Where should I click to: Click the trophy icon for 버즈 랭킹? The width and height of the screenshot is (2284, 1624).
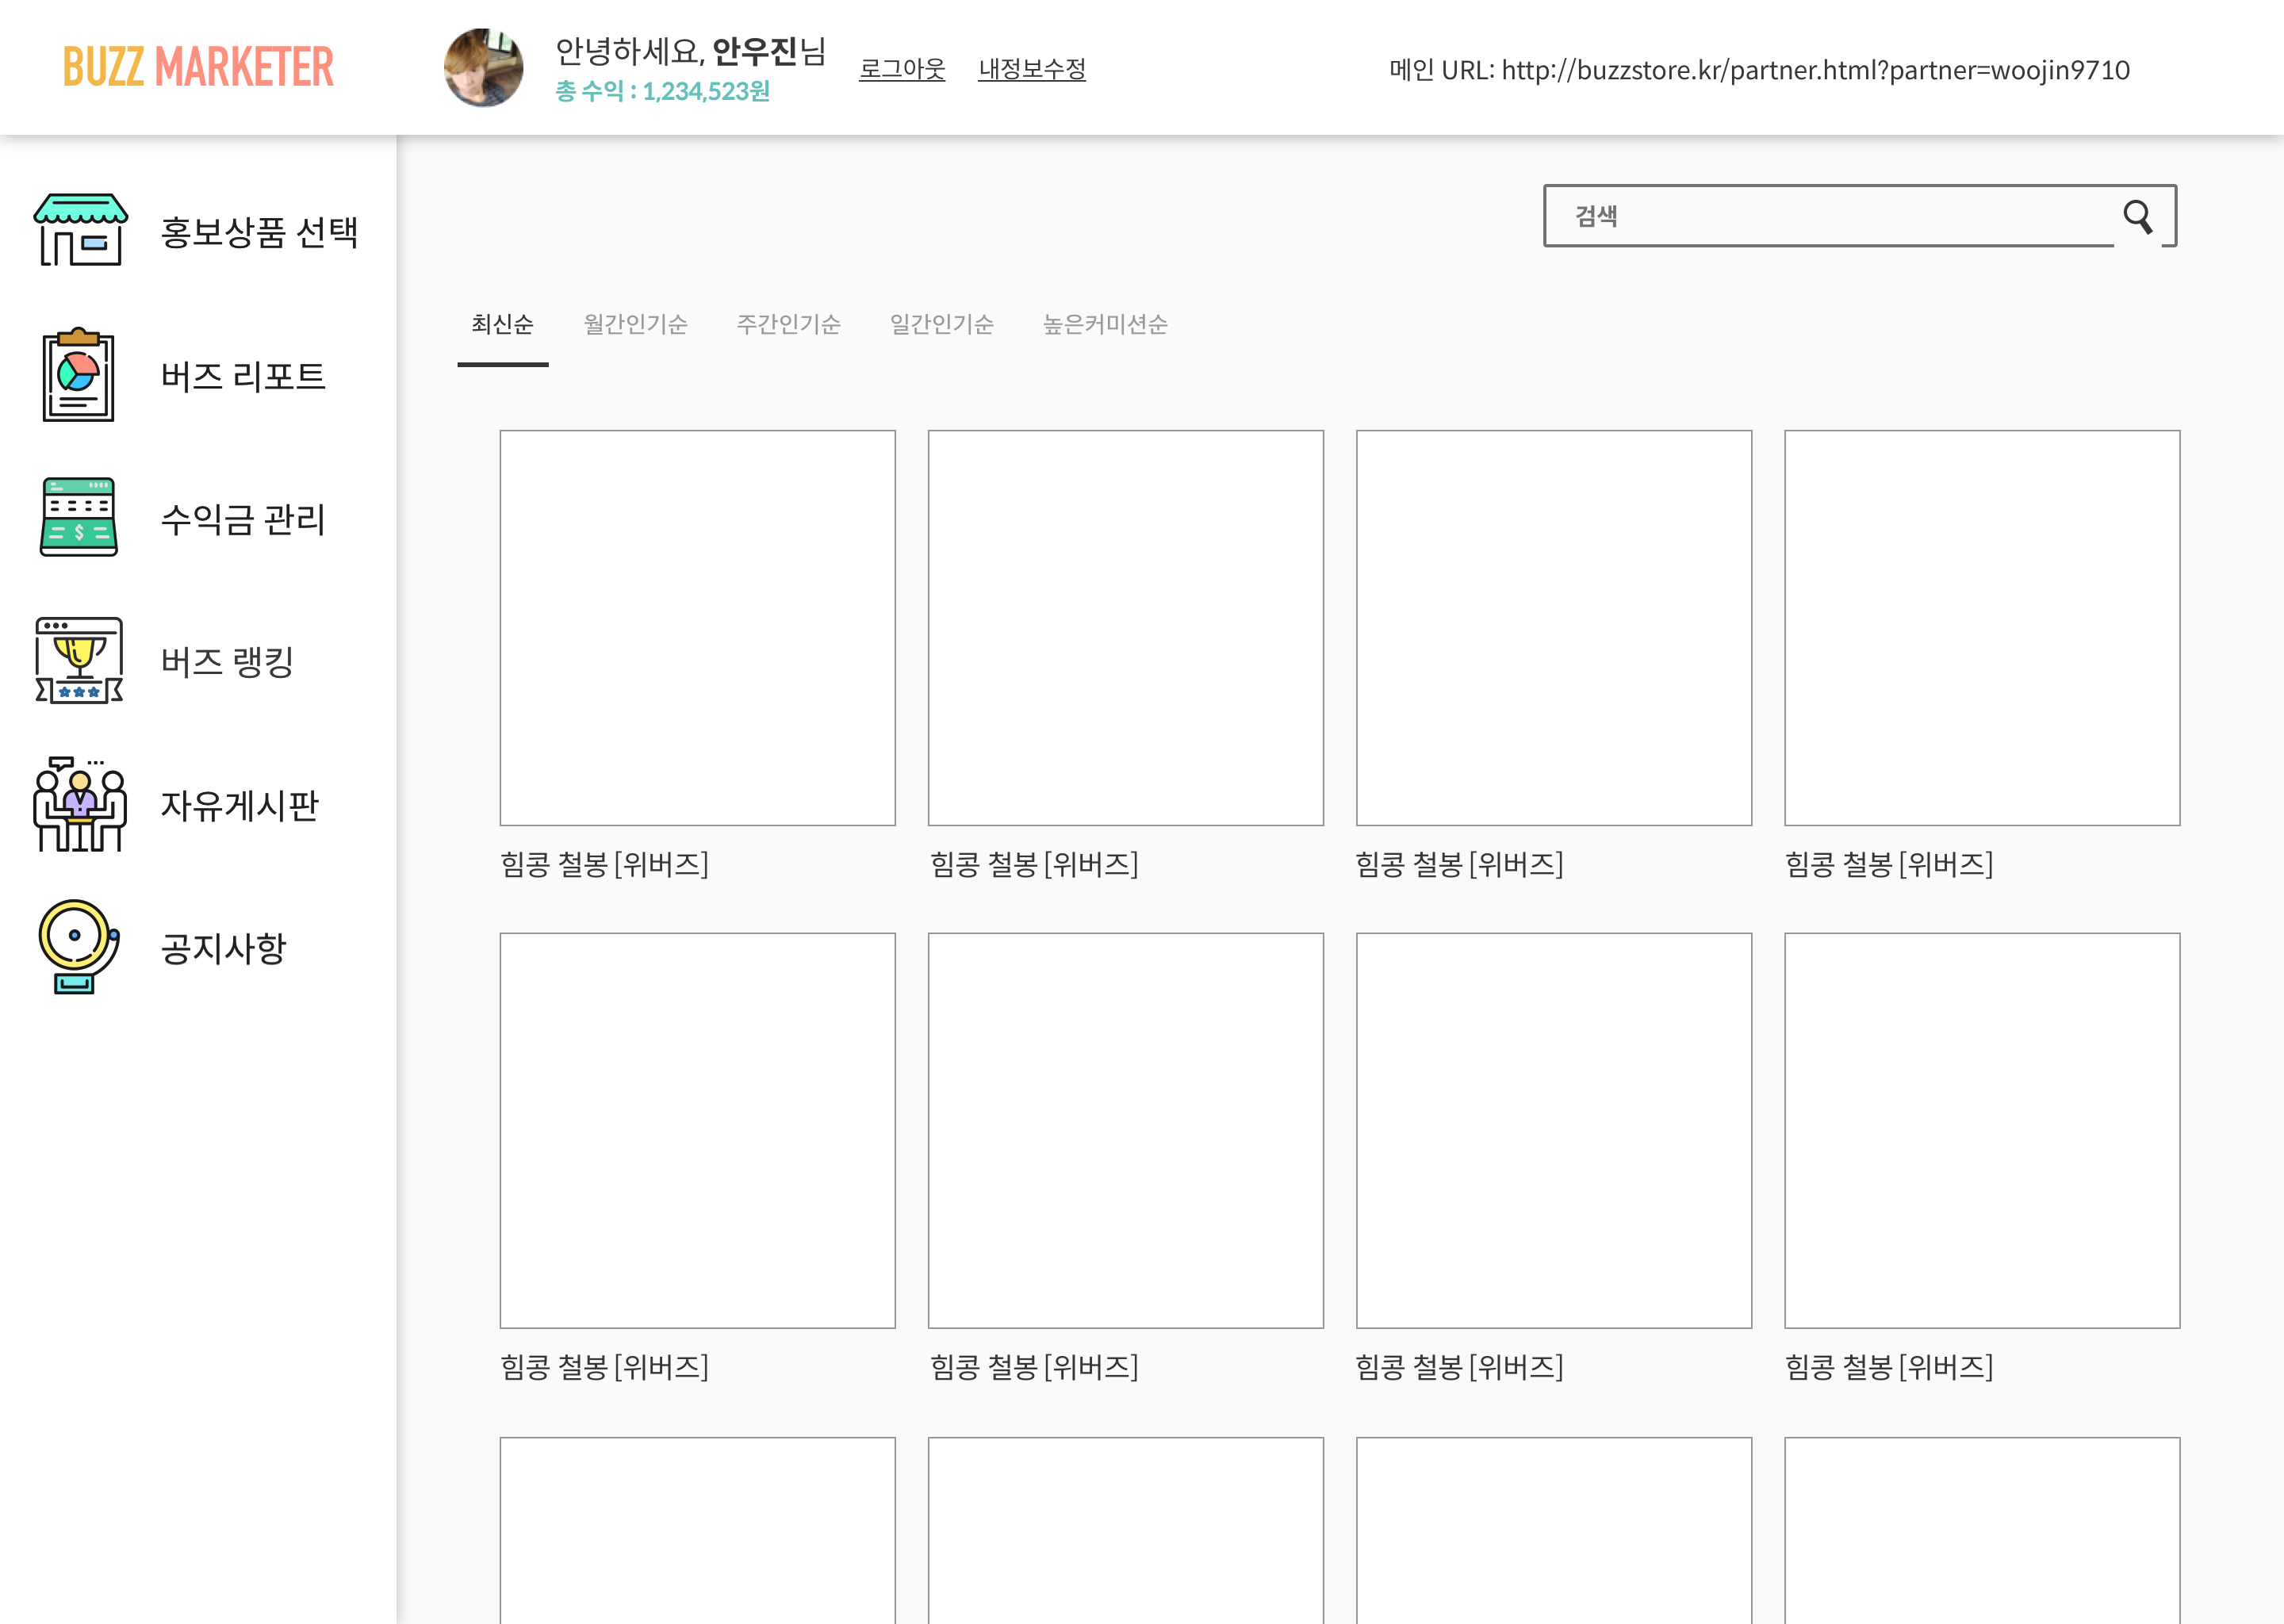(x=79, y=660)
